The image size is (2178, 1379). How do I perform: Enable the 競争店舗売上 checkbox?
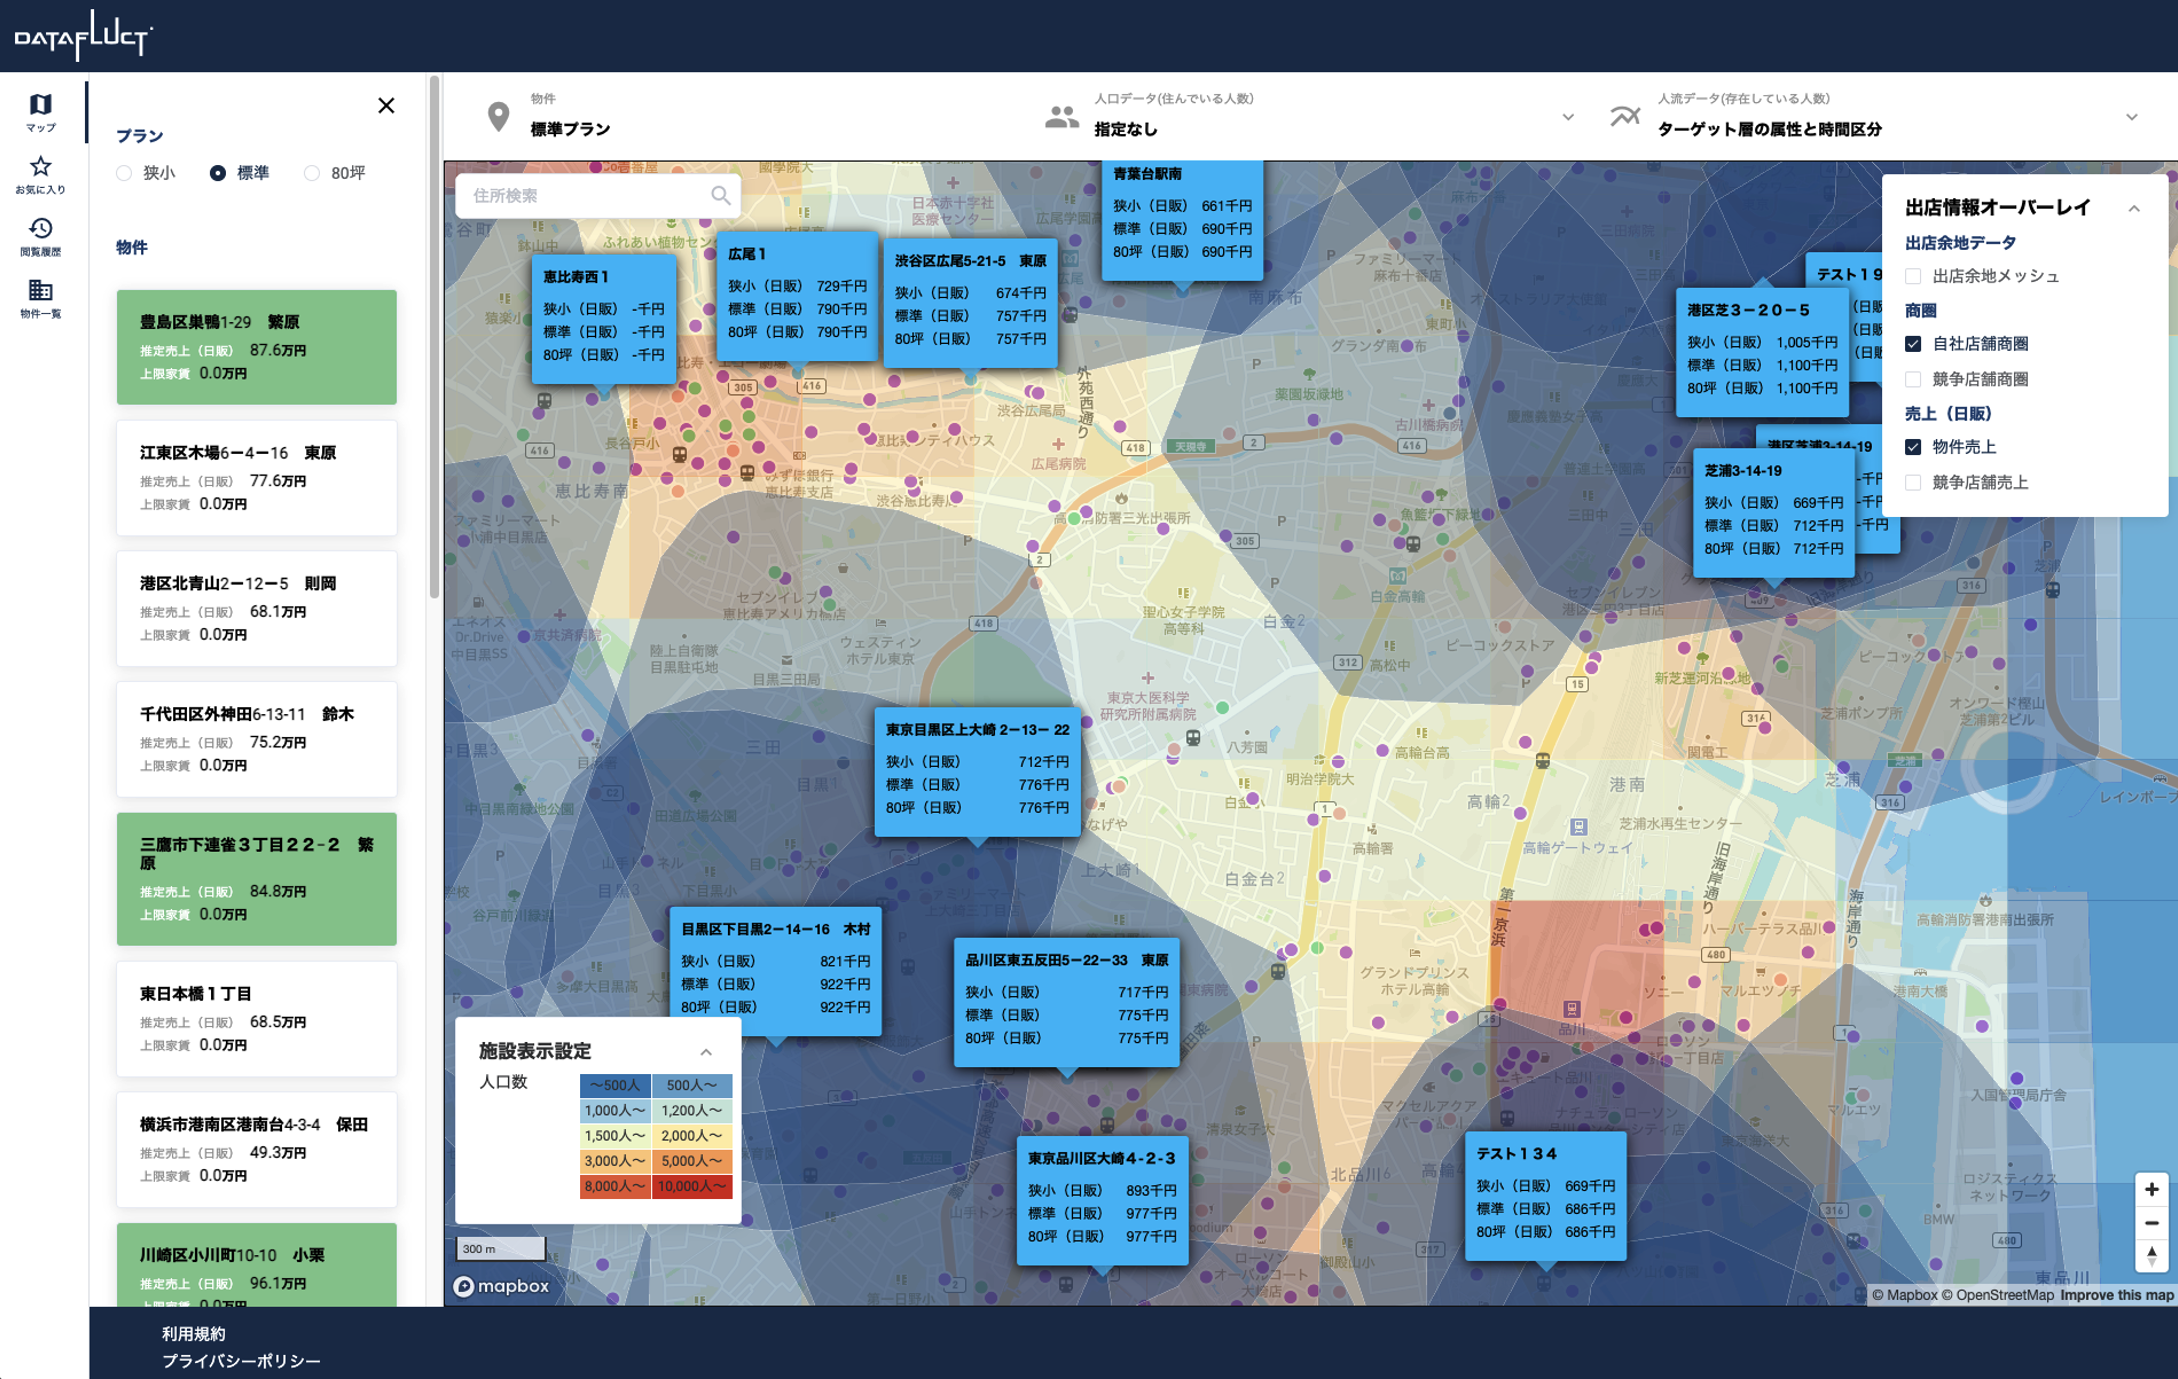[x=1913, y=483]
